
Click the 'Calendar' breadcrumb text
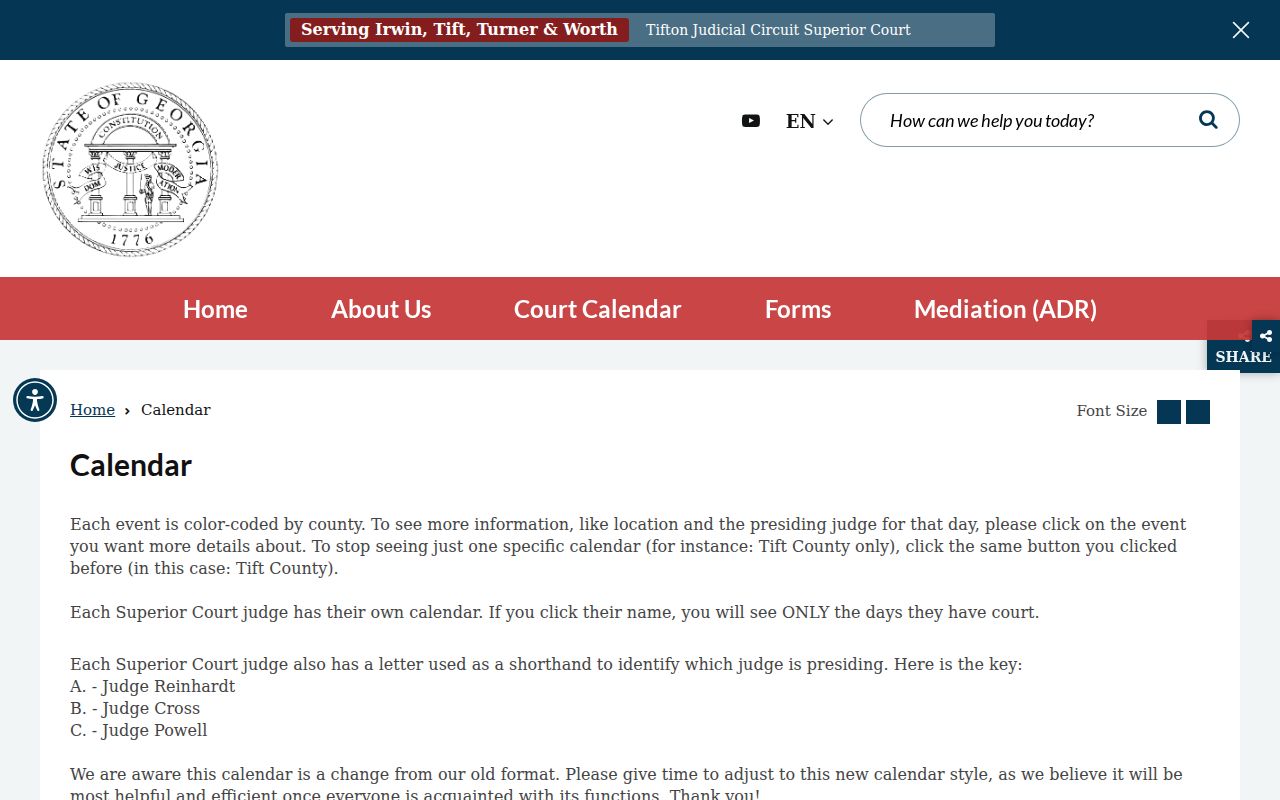[176, 410]
